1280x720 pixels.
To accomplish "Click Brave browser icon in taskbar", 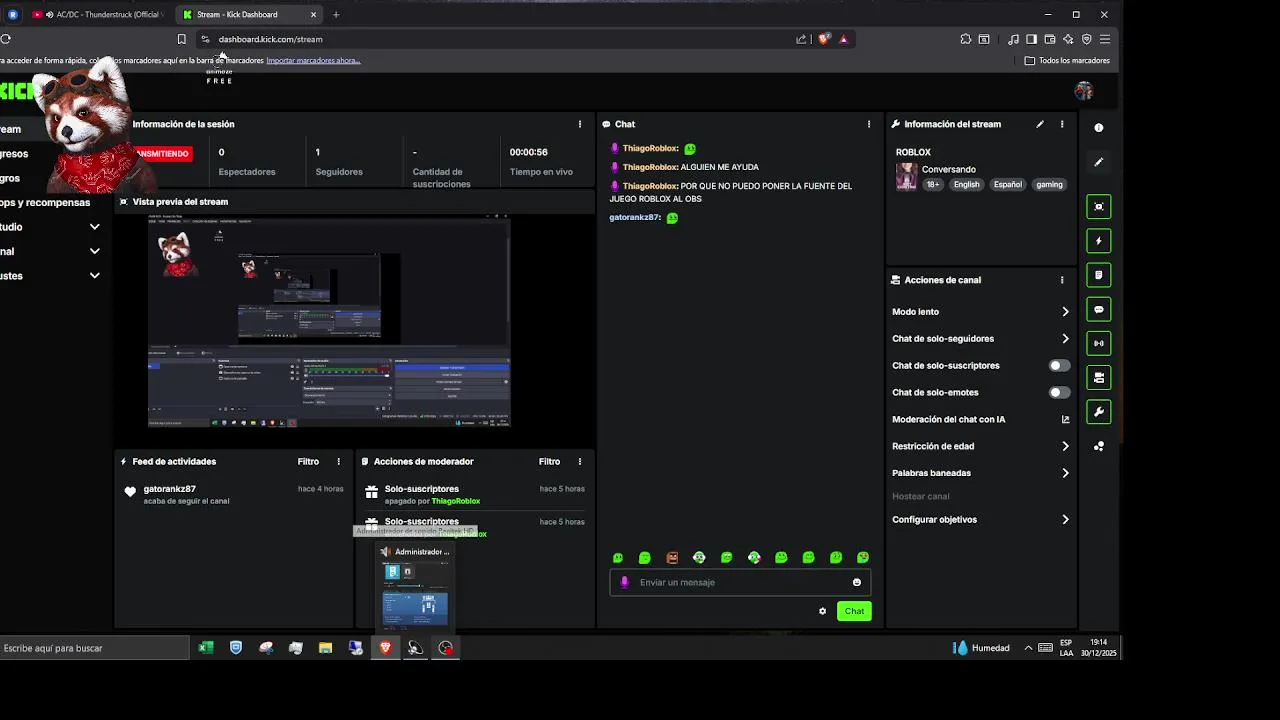I will [x=385, y=648].
